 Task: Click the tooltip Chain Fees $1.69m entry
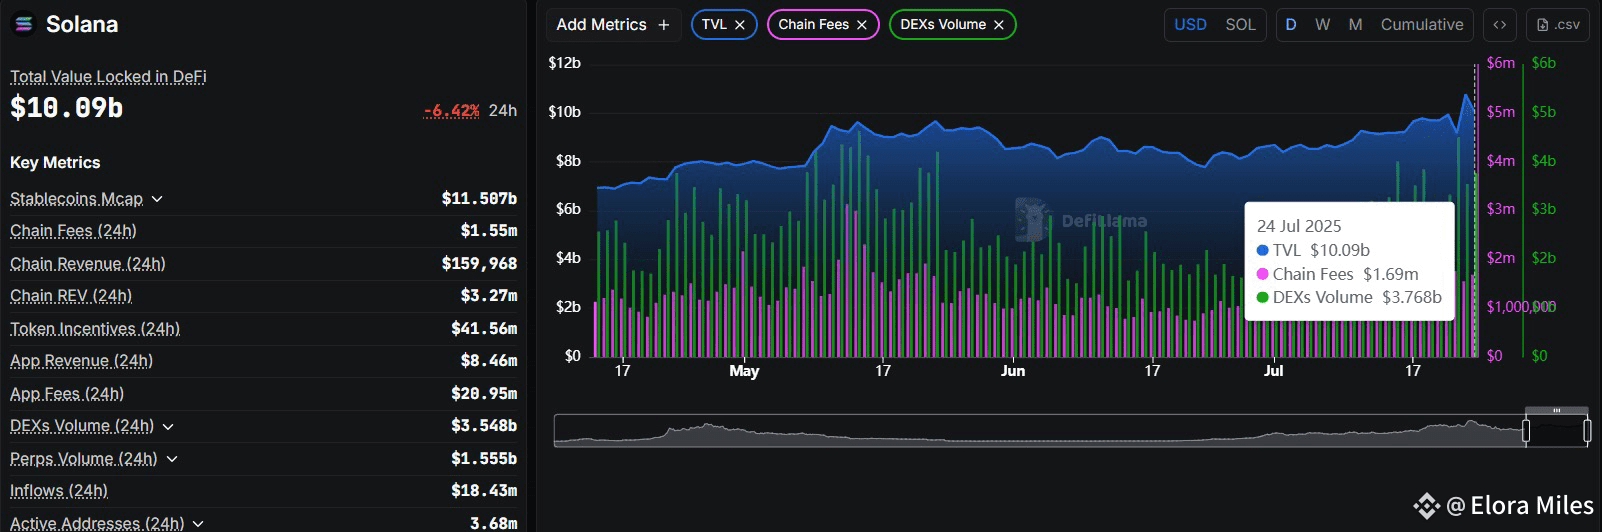point(1337,274)
